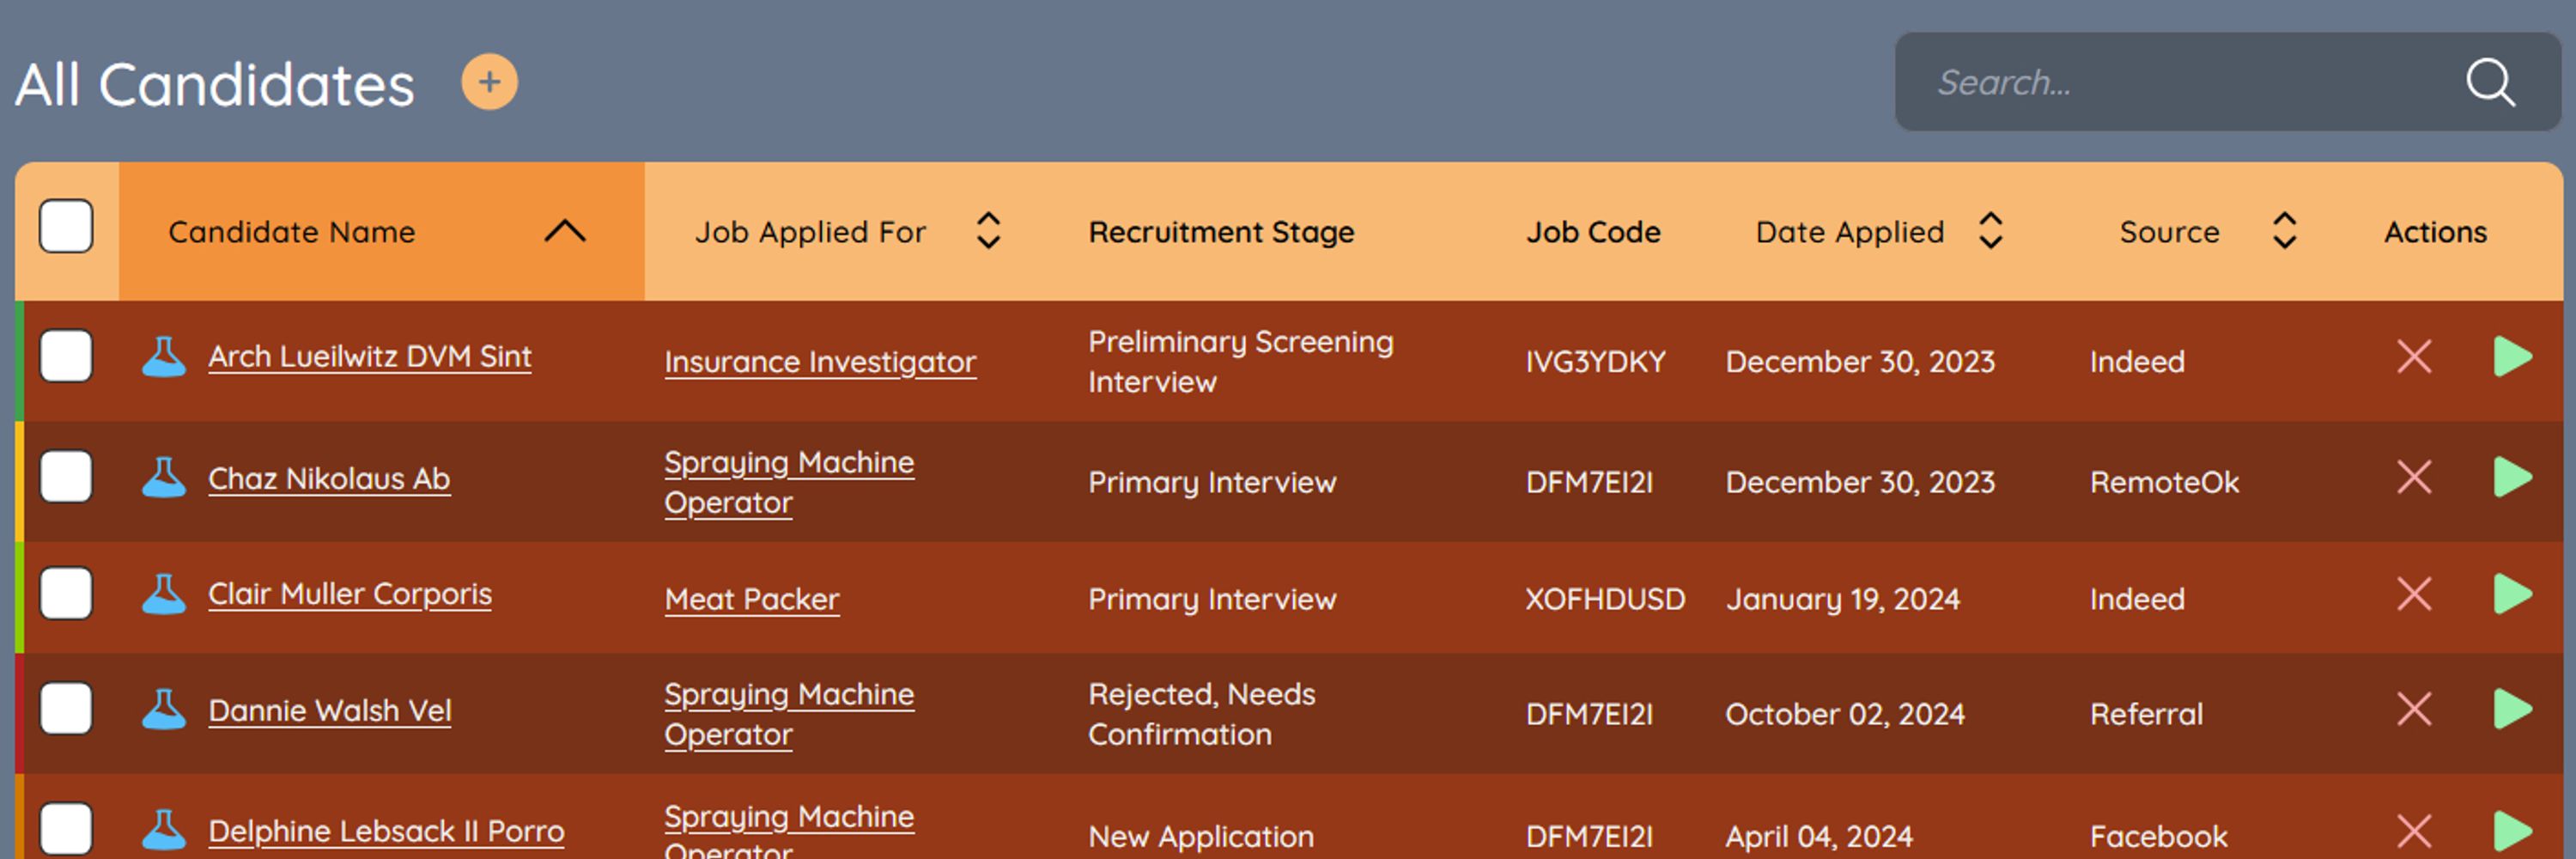The image size is (2576, 859).
Task: Click the red X for Delphine Lebsack II Porro
Action: pos(2414,831)
